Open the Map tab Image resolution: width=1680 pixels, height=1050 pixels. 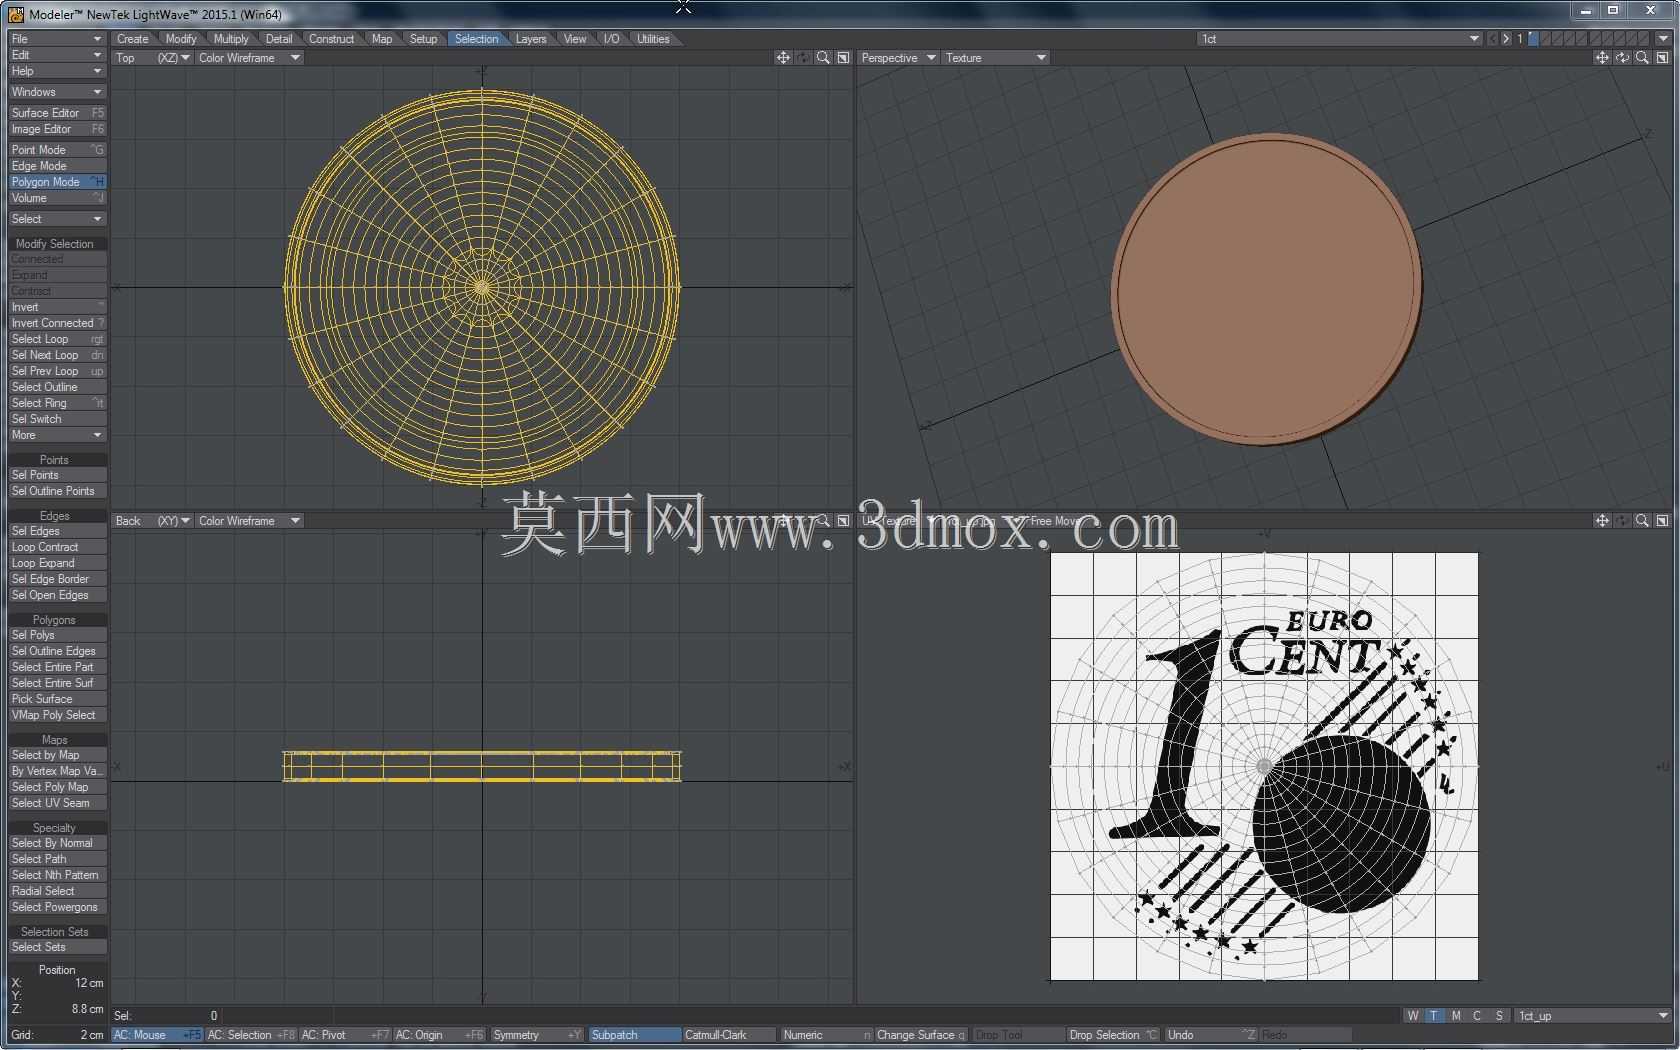[x=382, y=39]
